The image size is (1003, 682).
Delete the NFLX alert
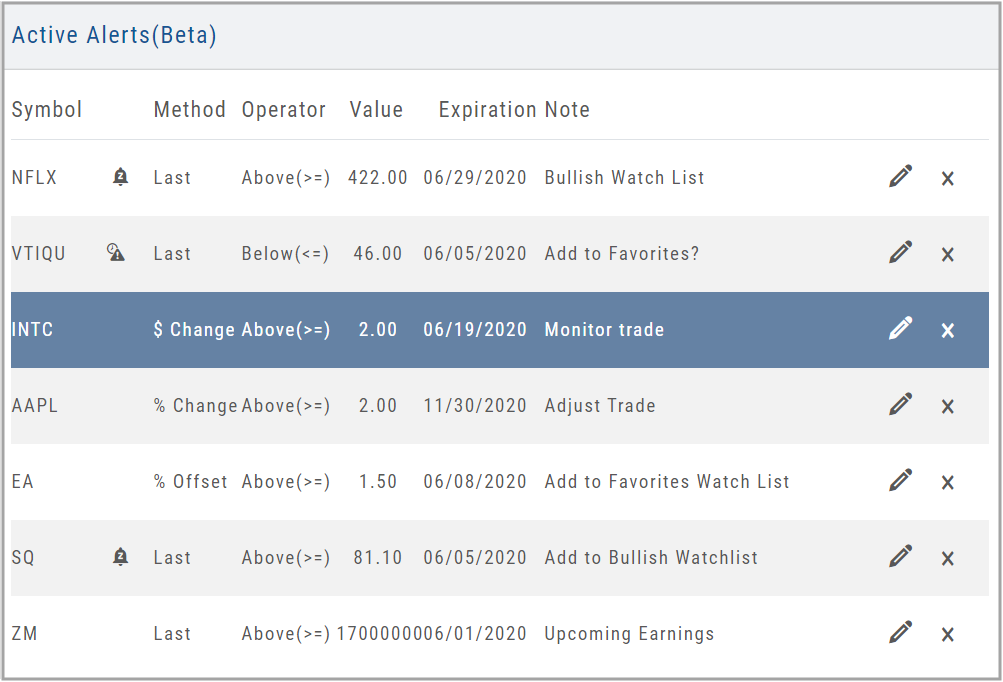pos(948,179)
